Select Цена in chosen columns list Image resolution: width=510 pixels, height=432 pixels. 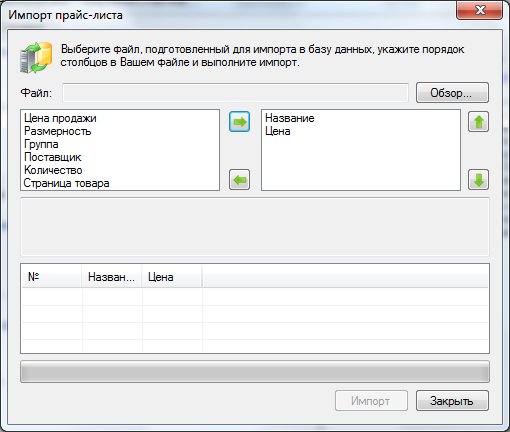[x=278, y=131]
